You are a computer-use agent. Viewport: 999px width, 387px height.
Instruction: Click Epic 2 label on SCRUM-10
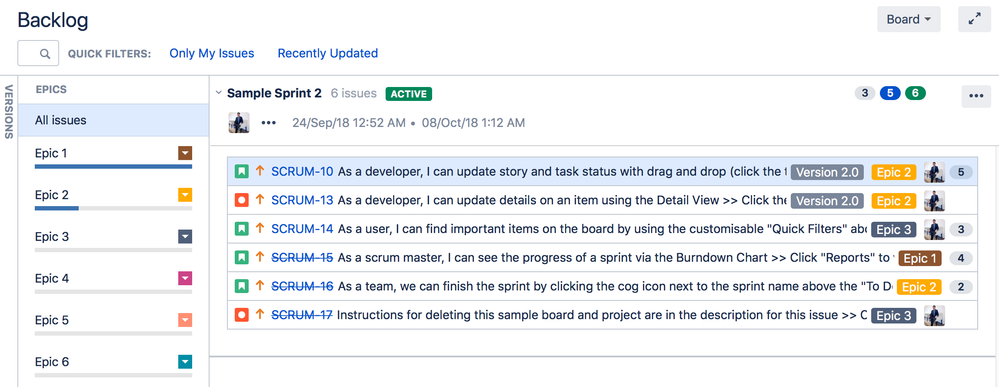coord(894,172)
